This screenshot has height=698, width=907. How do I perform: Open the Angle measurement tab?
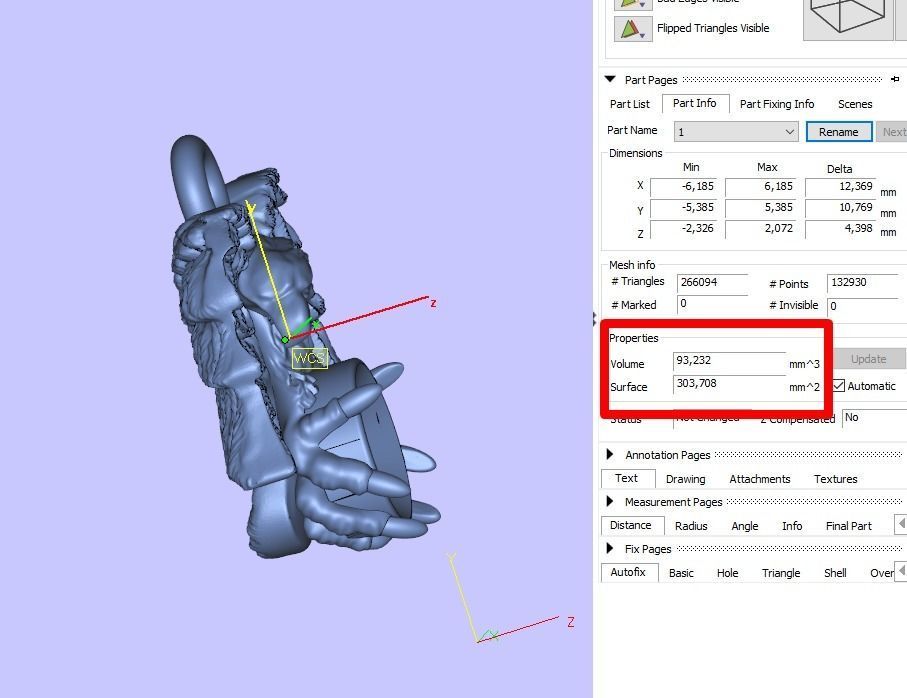pyautogui.click(x=744, y=526)
